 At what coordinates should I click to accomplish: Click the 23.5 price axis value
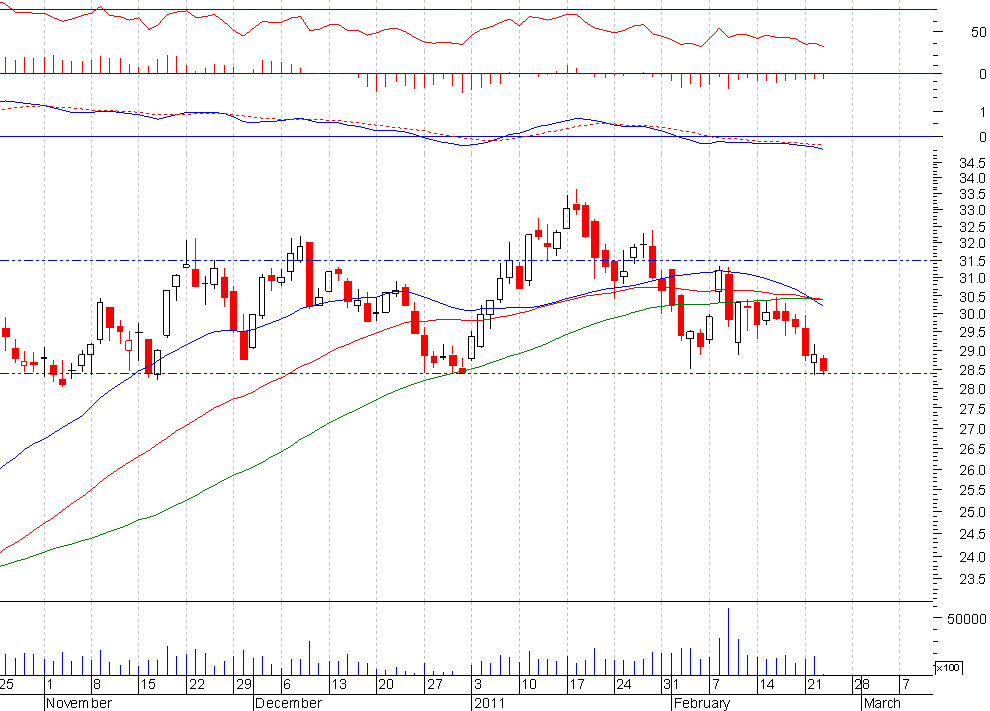click(x=972, y=579)
